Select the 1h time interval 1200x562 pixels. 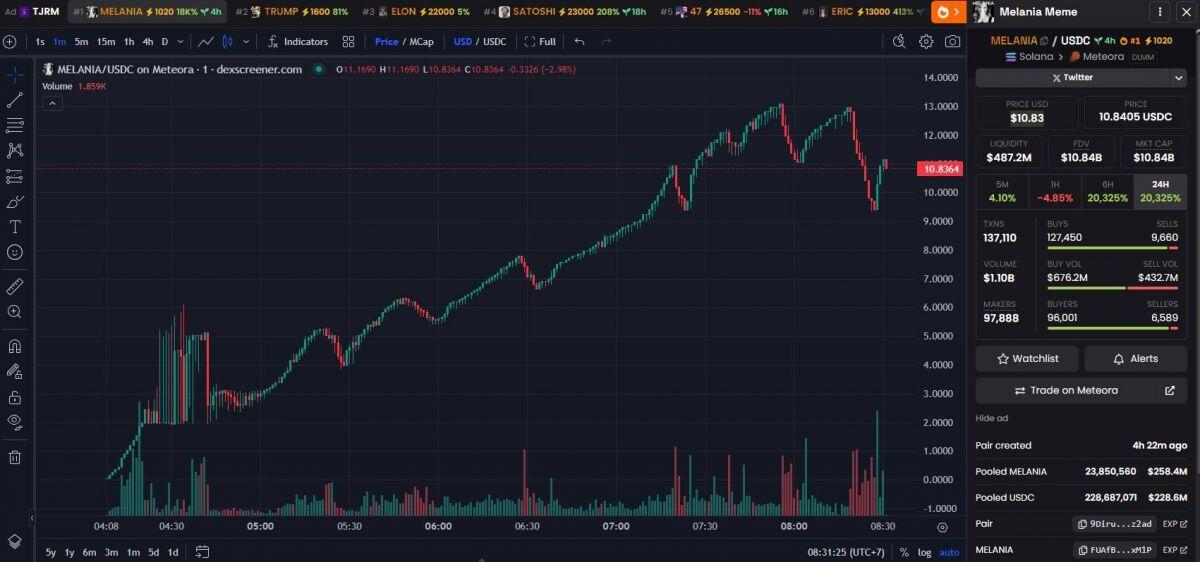129,42
